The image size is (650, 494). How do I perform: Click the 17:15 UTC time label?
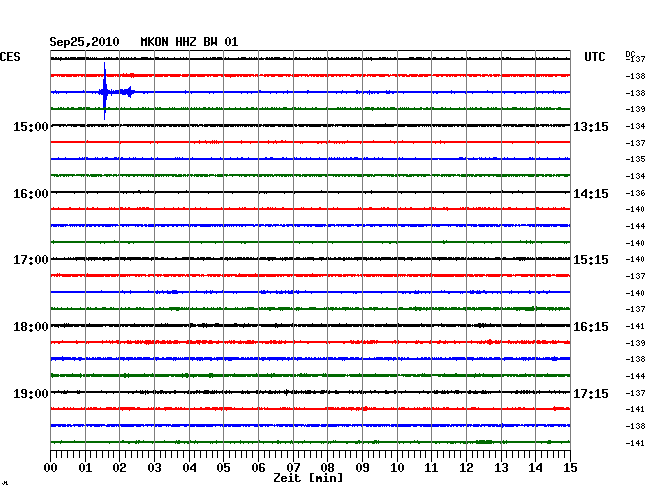591,393
